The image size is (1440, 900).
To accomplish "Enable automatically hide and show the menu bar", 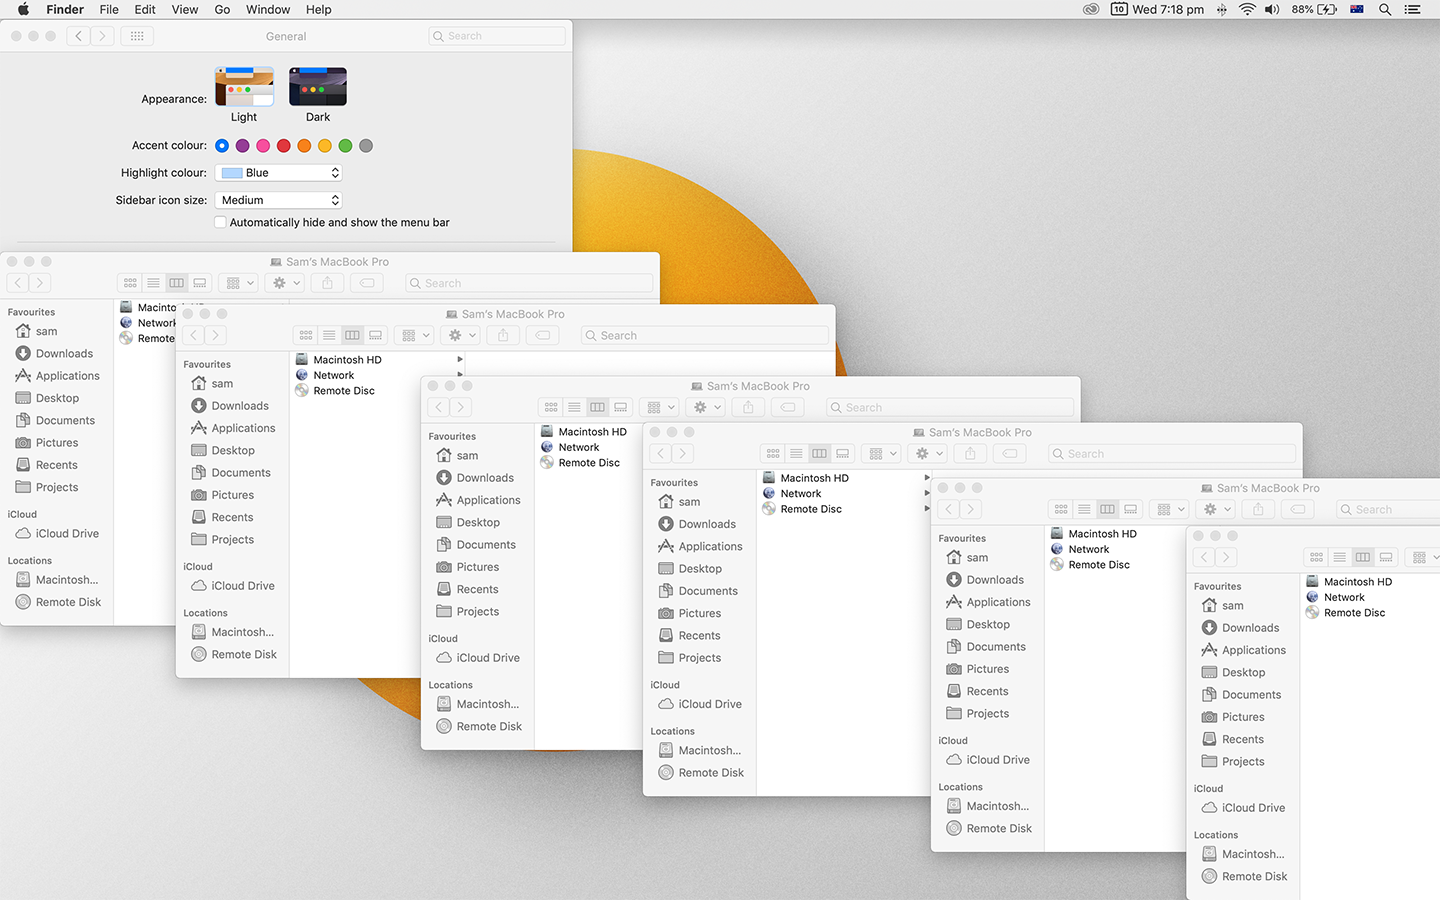I will coord(220,222).
